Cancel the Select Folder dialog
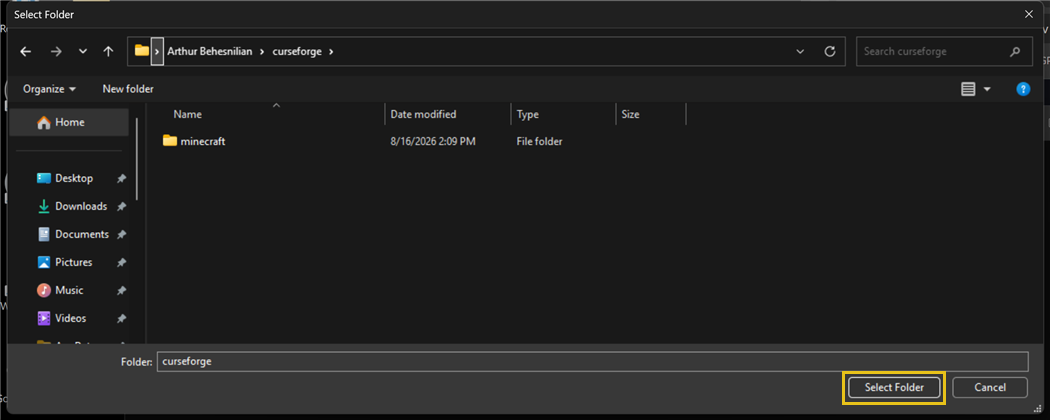 pos(990,387)
